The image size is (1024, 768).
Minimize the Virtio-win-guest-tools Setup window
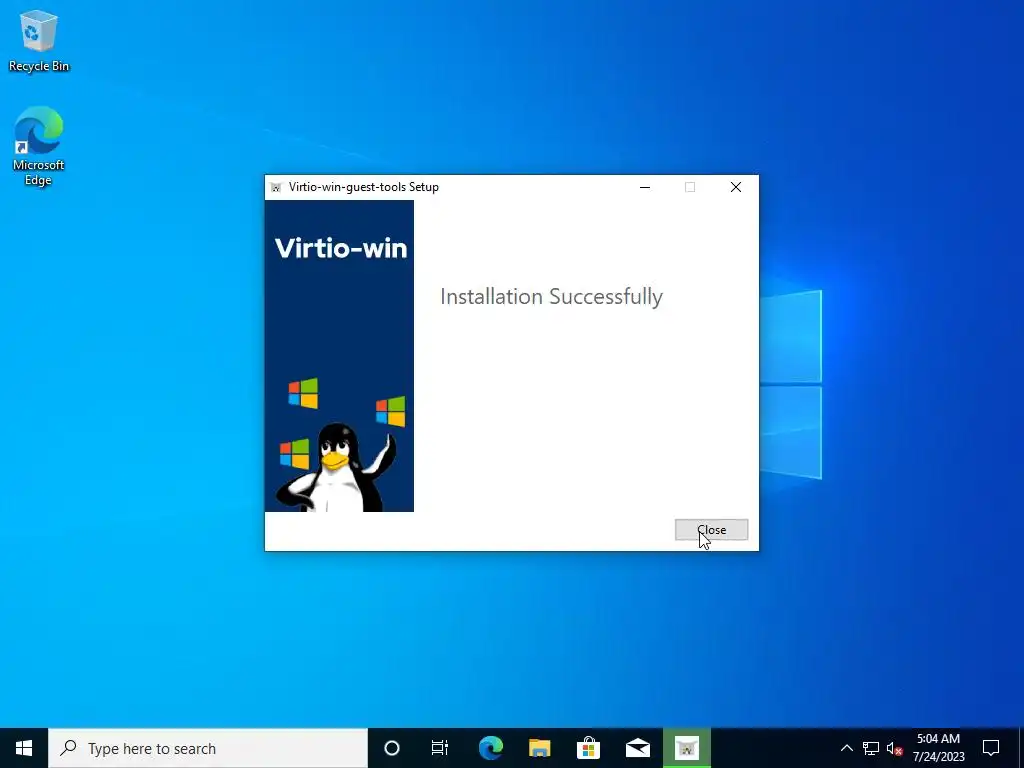pyautogui.click(x=645, y=187)
